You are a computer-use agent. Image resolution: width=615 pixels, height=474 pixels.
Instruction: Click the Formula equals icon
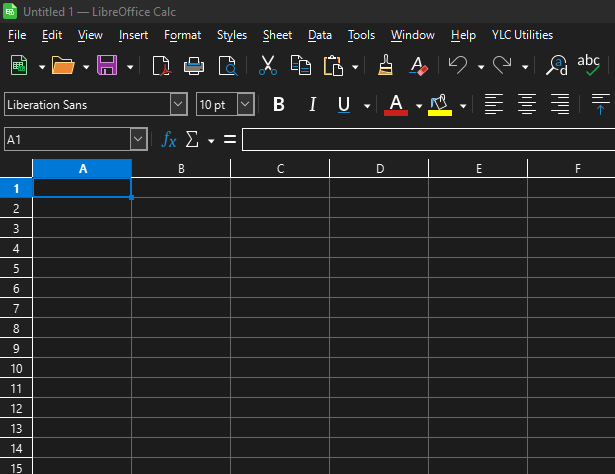coord(230,139)
